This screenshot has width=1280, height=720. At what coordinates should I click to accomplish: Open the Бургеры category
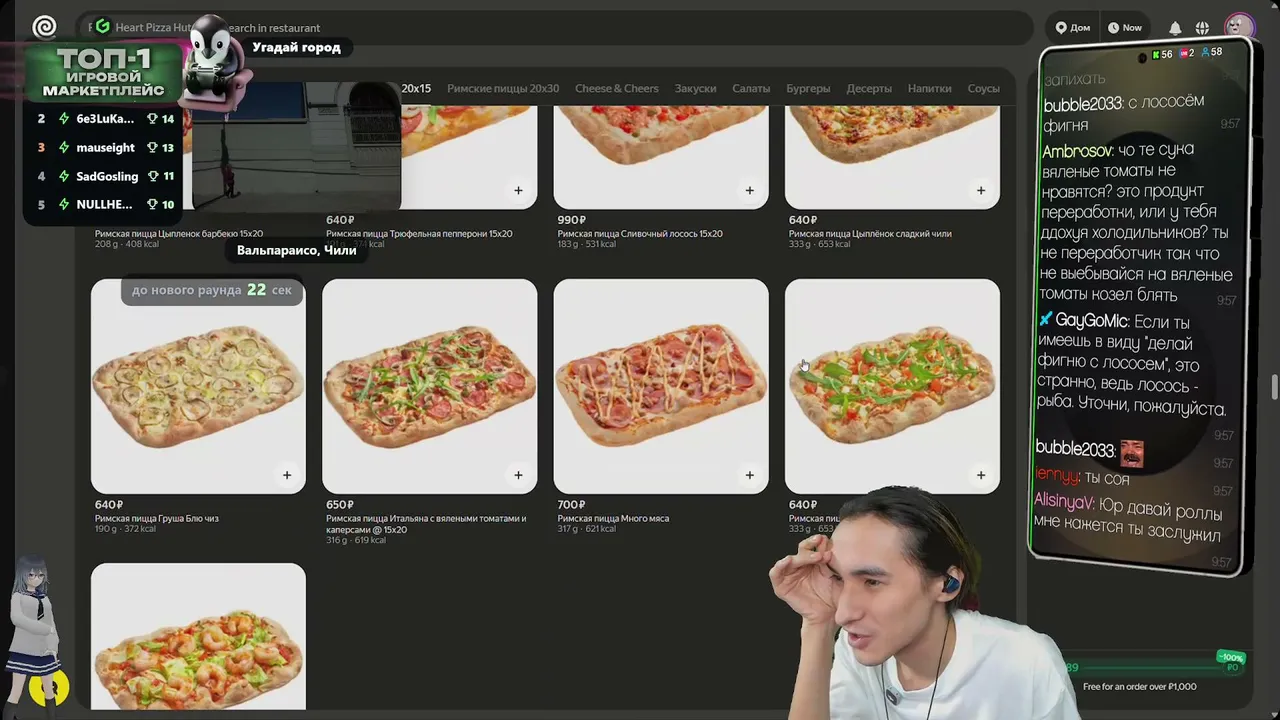(808, 88)
